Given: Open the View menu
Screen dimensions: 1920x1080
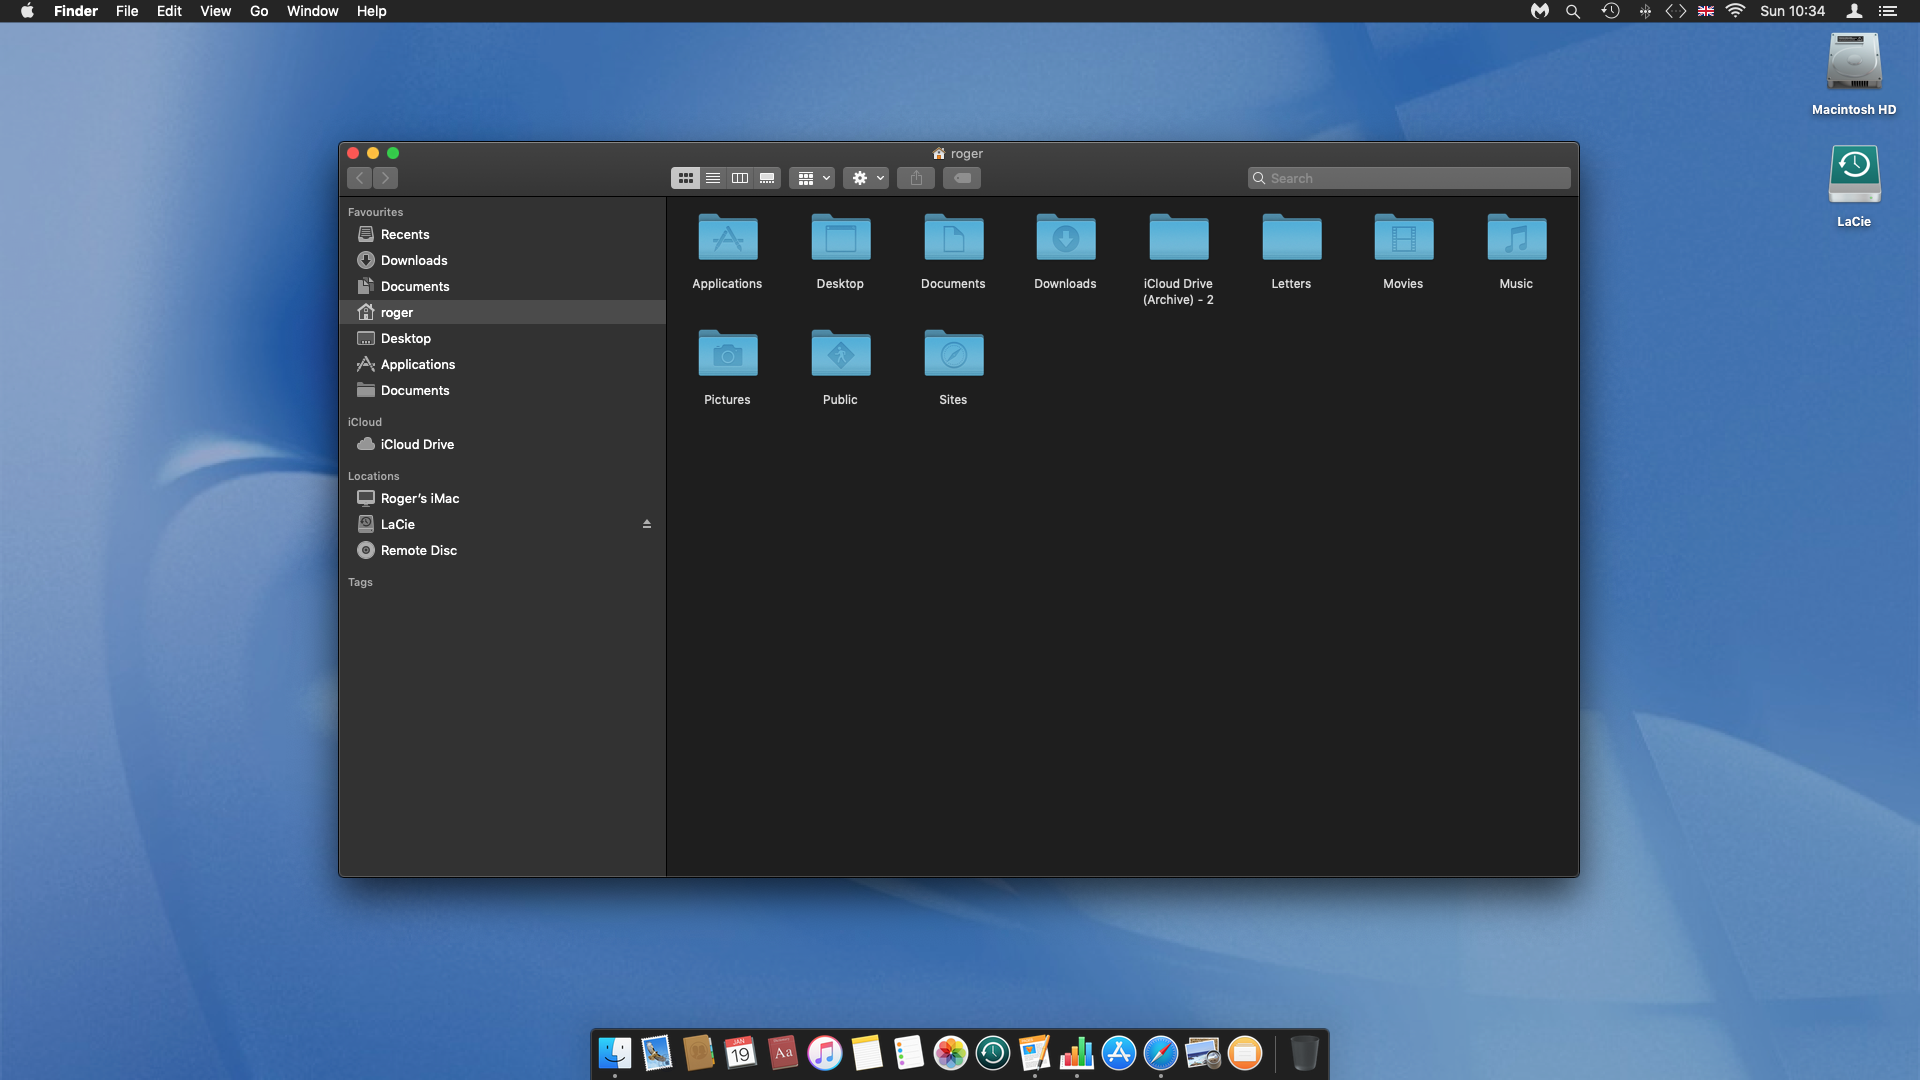Looking at the screenshot, I should coord(215,11).
